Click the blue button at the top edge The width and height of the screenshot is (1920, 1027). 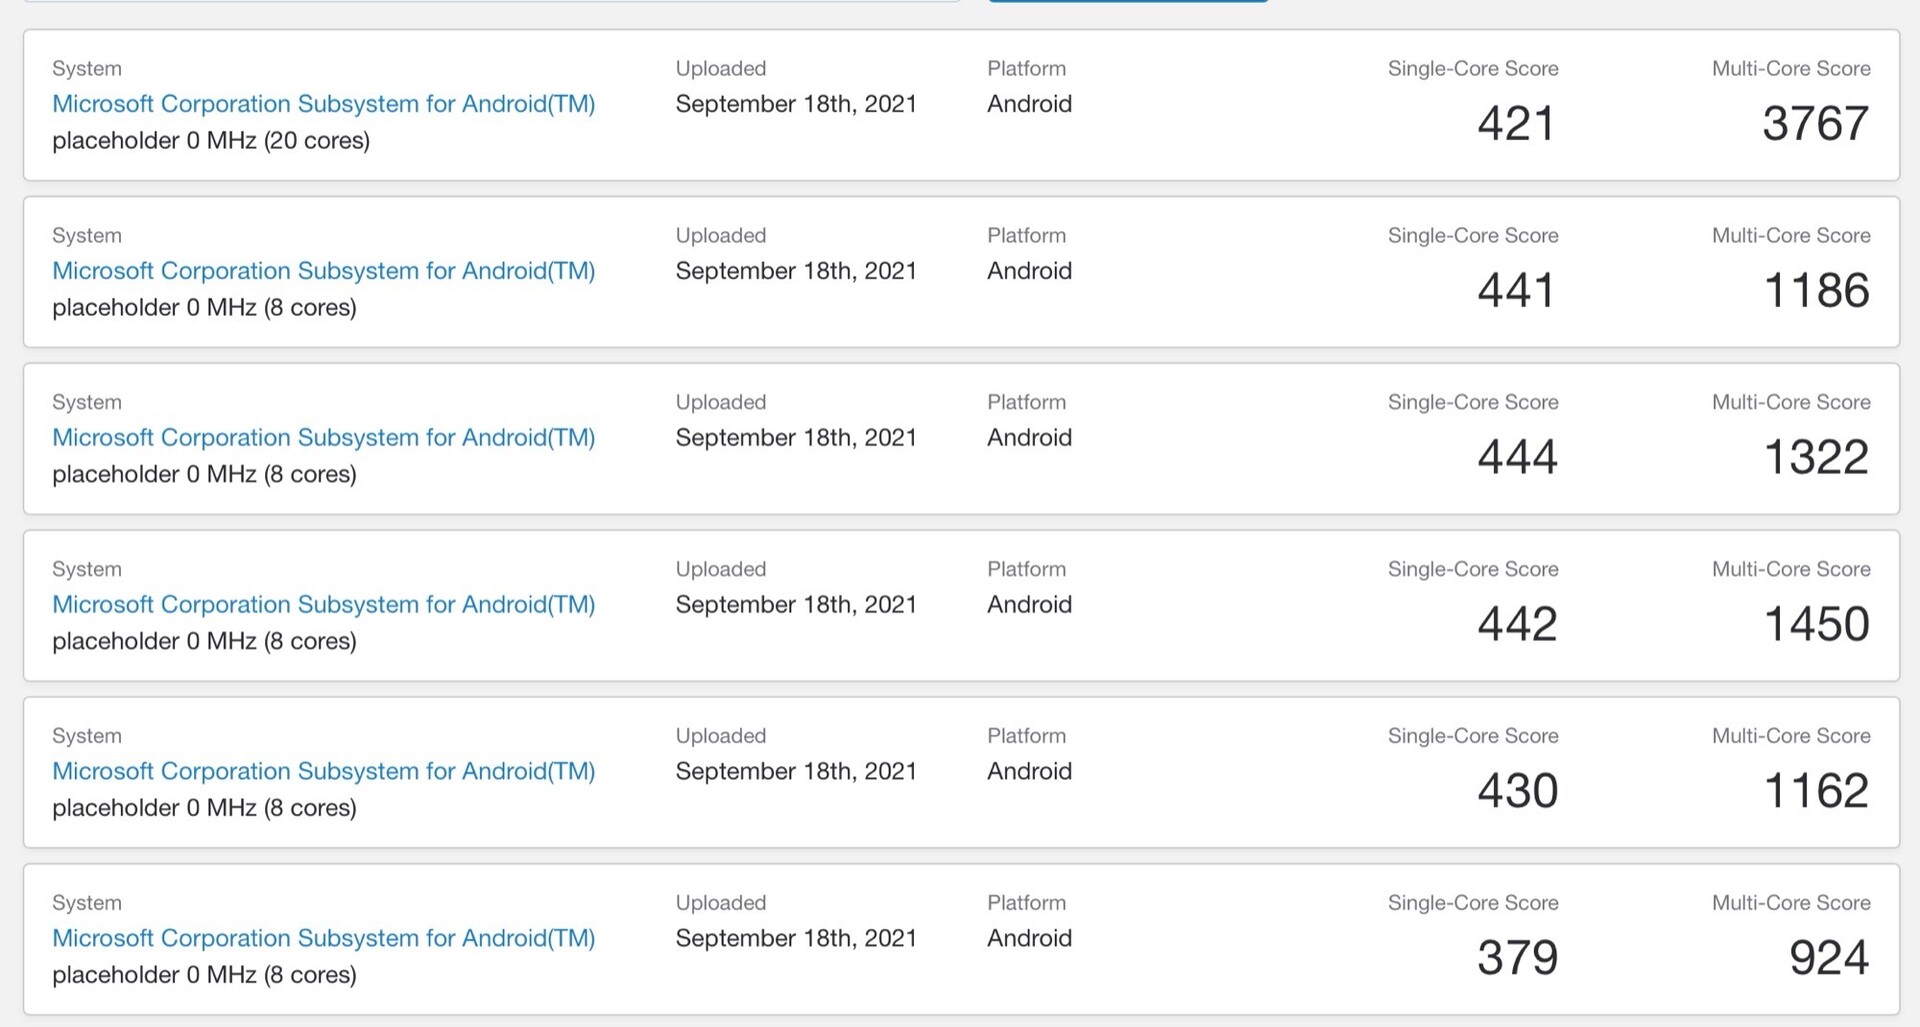click(x=1127, y=1)
